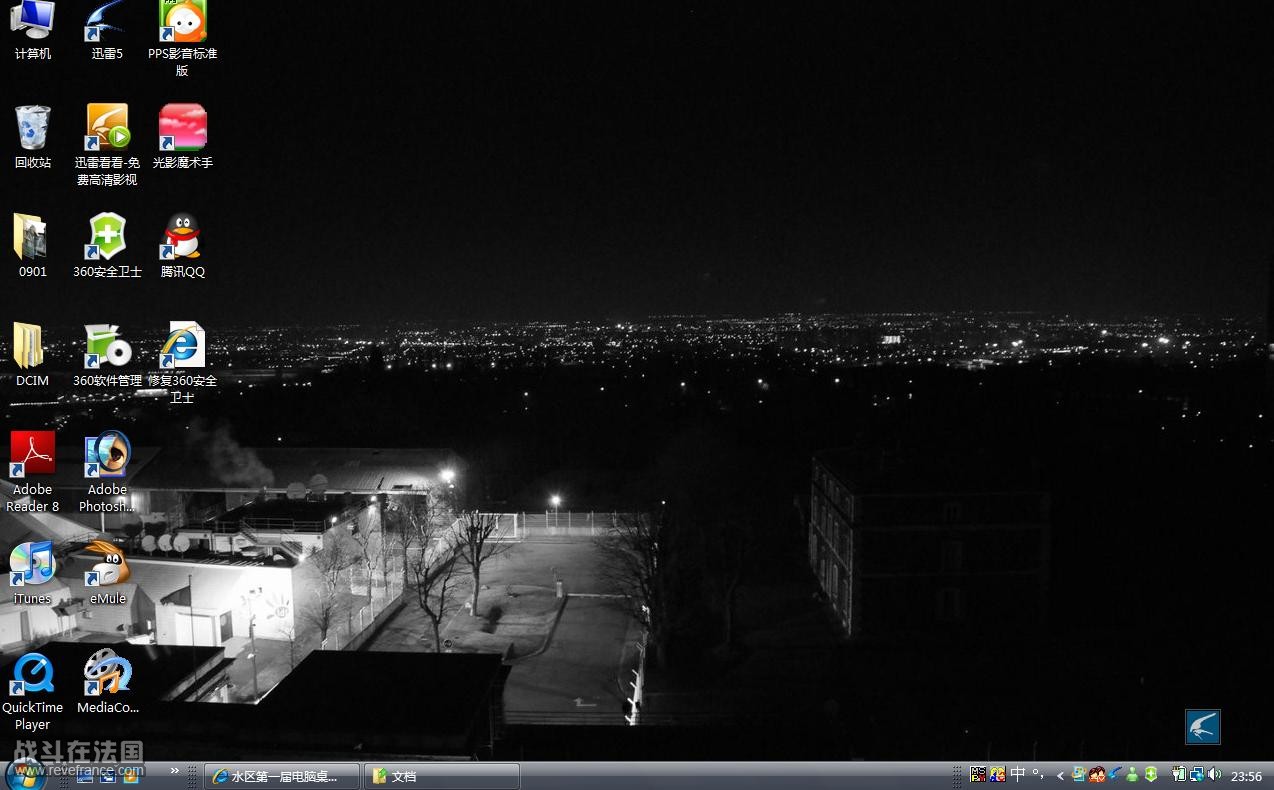Open the 计算机 (Computer) desktop icon

coord(32,30)
